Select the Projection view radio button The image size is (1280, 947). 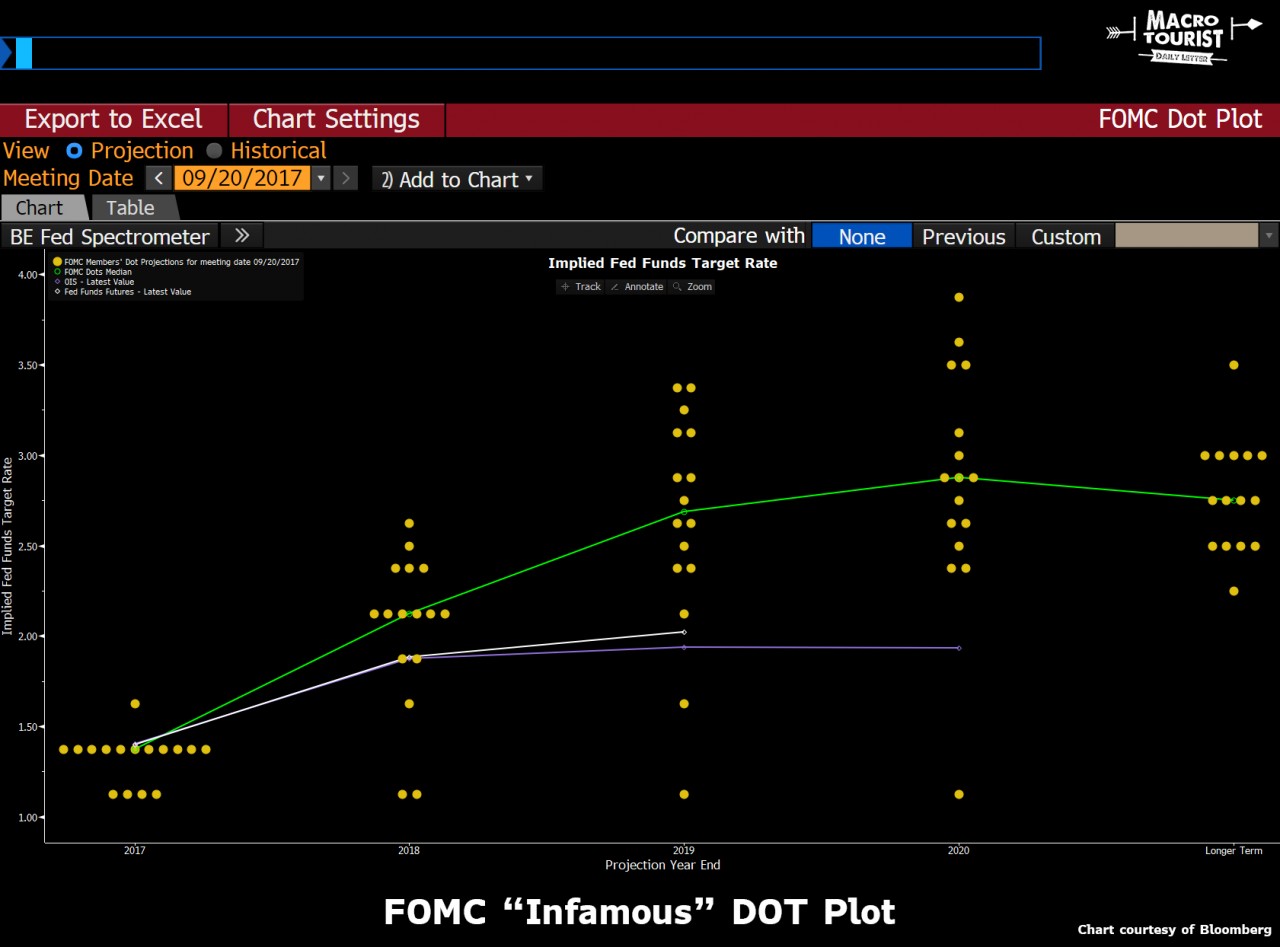coord(74,151)
